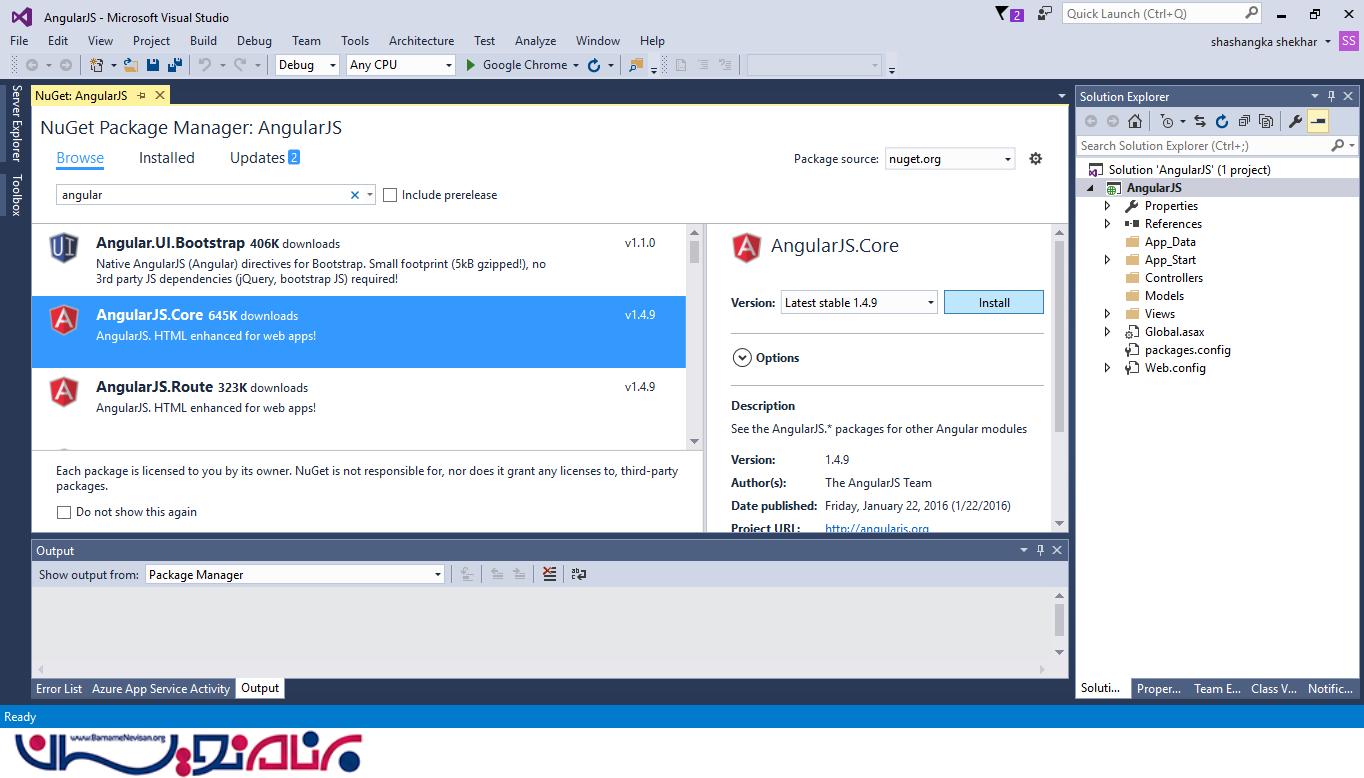This screenshot has height=778, width=1364.
Task: Toggle Preview Selected Items in Solution Explorer
Action: click(1318, 121)
